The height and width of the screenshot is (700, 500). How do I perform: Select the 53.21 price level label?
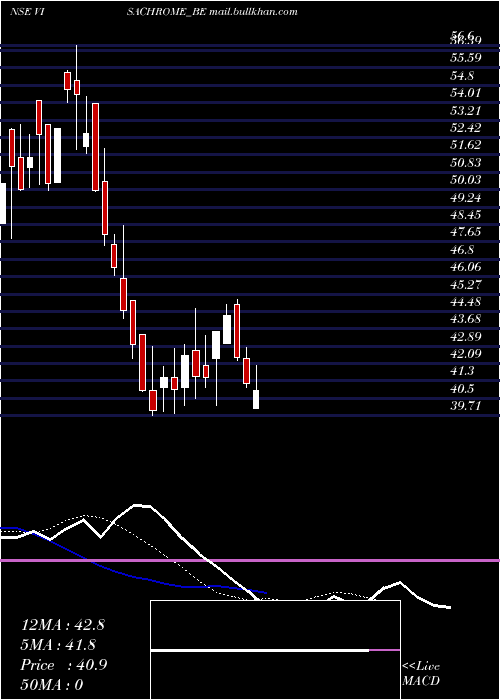(x=466, y=110)
